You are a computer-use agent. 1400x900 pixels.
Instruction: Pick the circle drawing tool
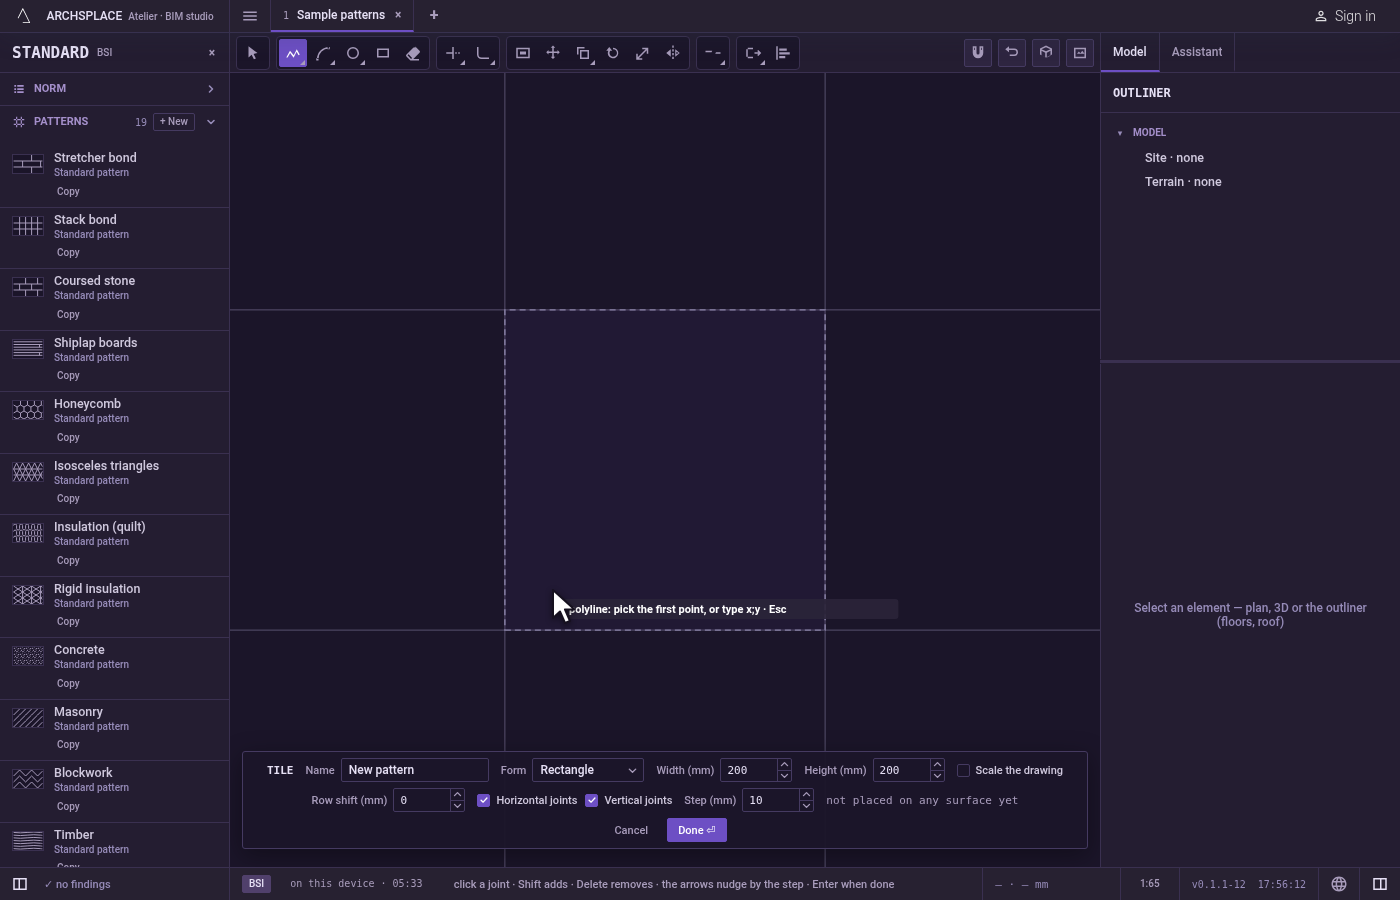click(x=353, y=53)
